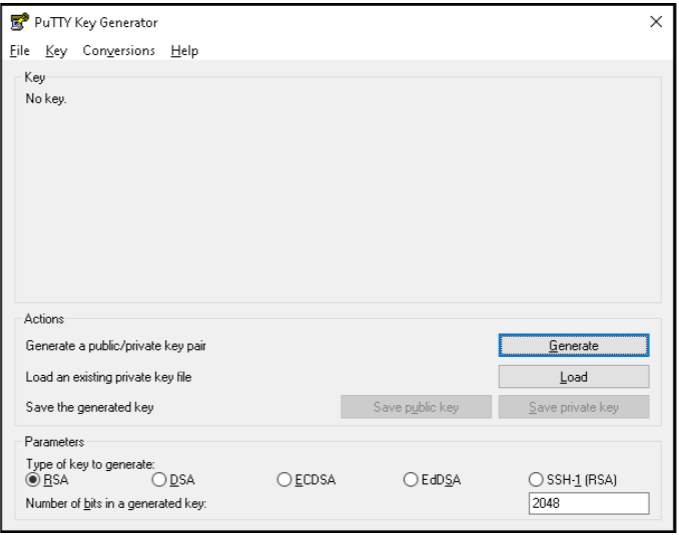Image resolution: width=679 pixels, height=535 pixels.
Task: Click the 'Generate a public/private key pair' label
Action: click(x=116, y=346)
